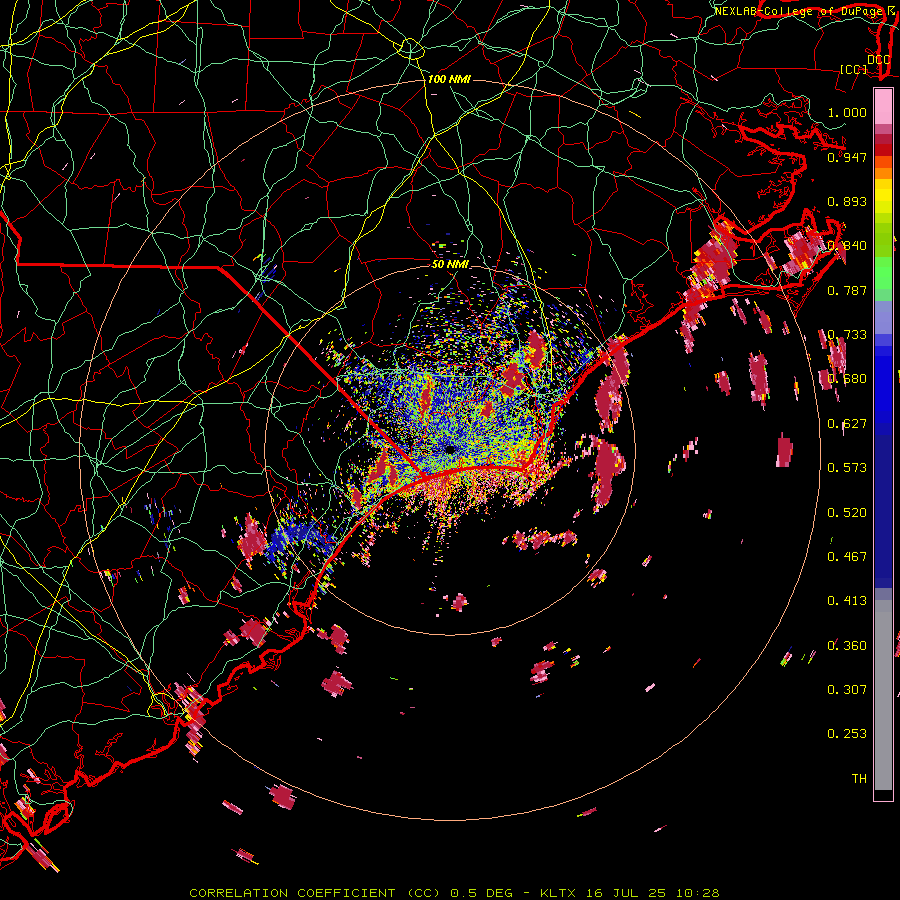Click the 0.840 legend value
This screenshot has height=900, width=900.
pyautogui.click(x=847, y=246)
